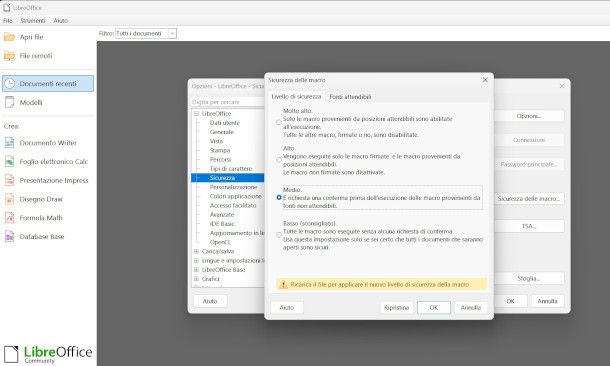Open the Filtro Tutti i documenti dropdown
This screenshot has height=366, width=610.
tap(146, 34)
